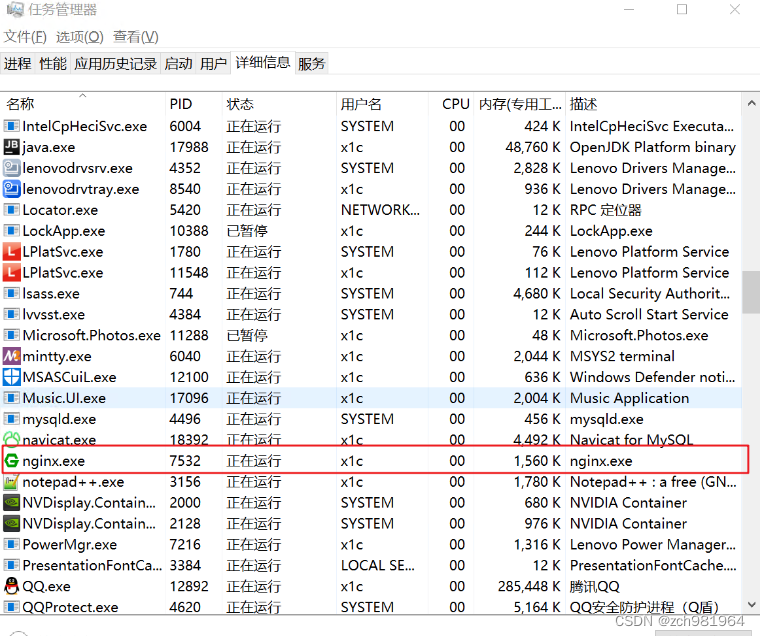
Task: Click the QQ.exe penguin icon
Action: (x=11, y=586)
